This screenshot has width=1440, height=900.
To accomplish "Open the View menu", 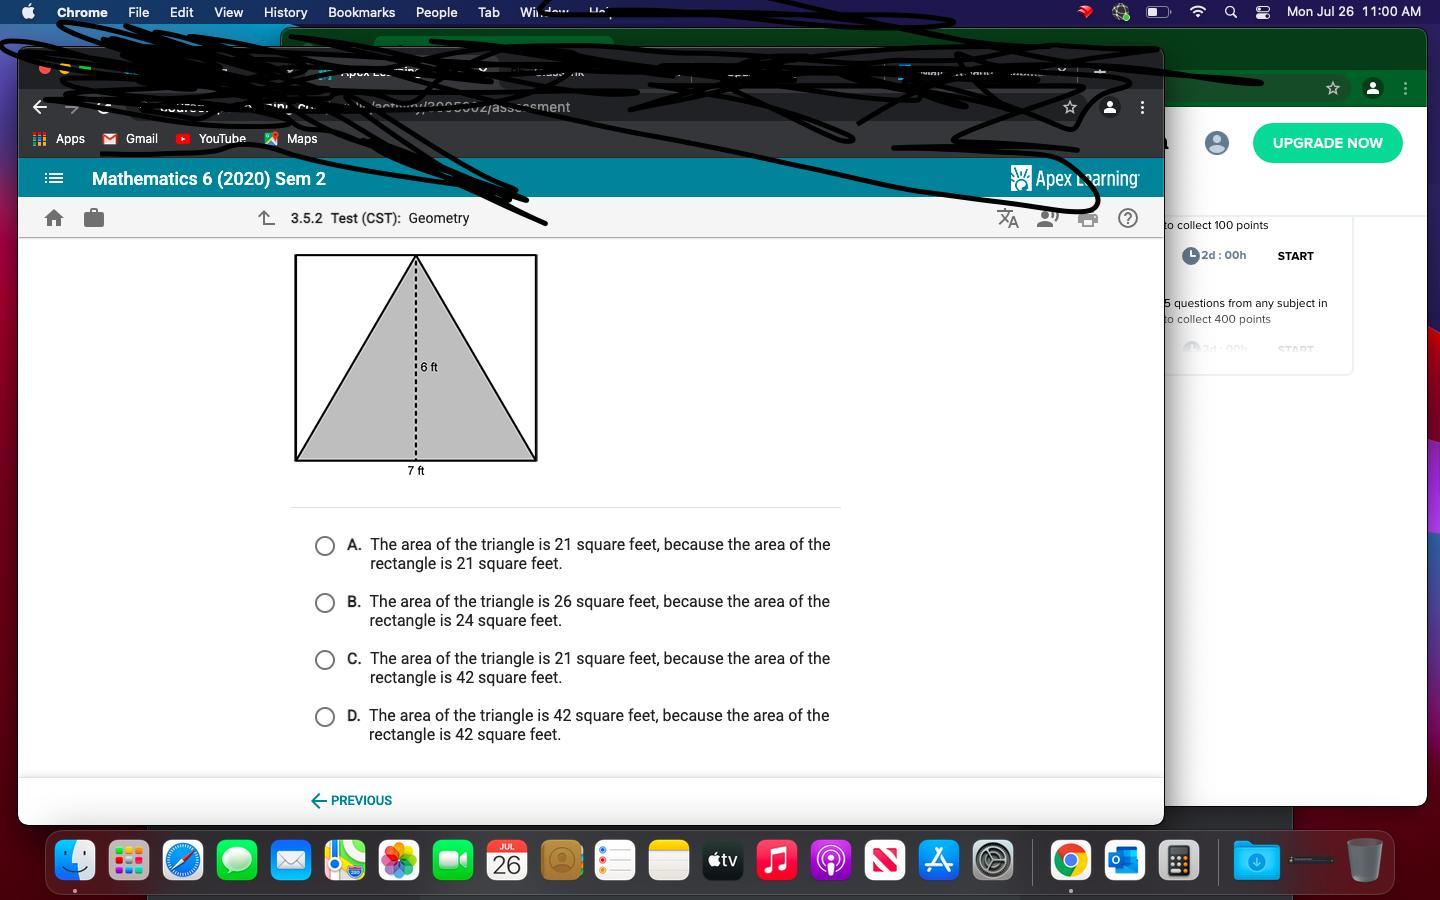I will click(x=228, y=12).
